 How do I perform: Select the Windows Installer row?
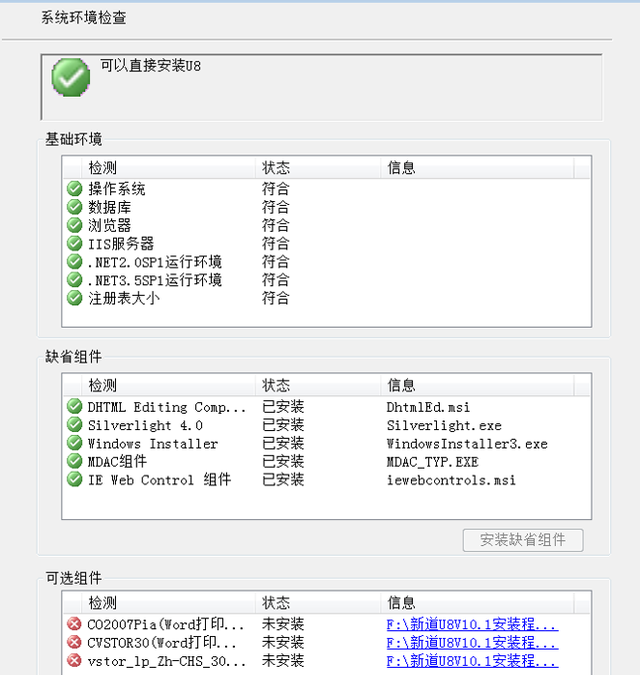[x=152, y=443]
